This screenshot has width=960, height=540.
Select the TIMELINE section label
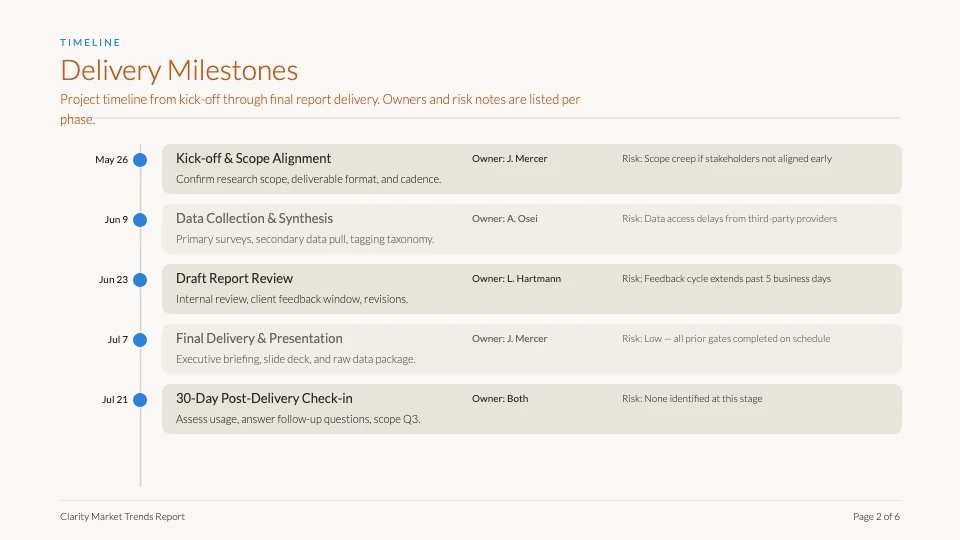[x=90, y=42]
